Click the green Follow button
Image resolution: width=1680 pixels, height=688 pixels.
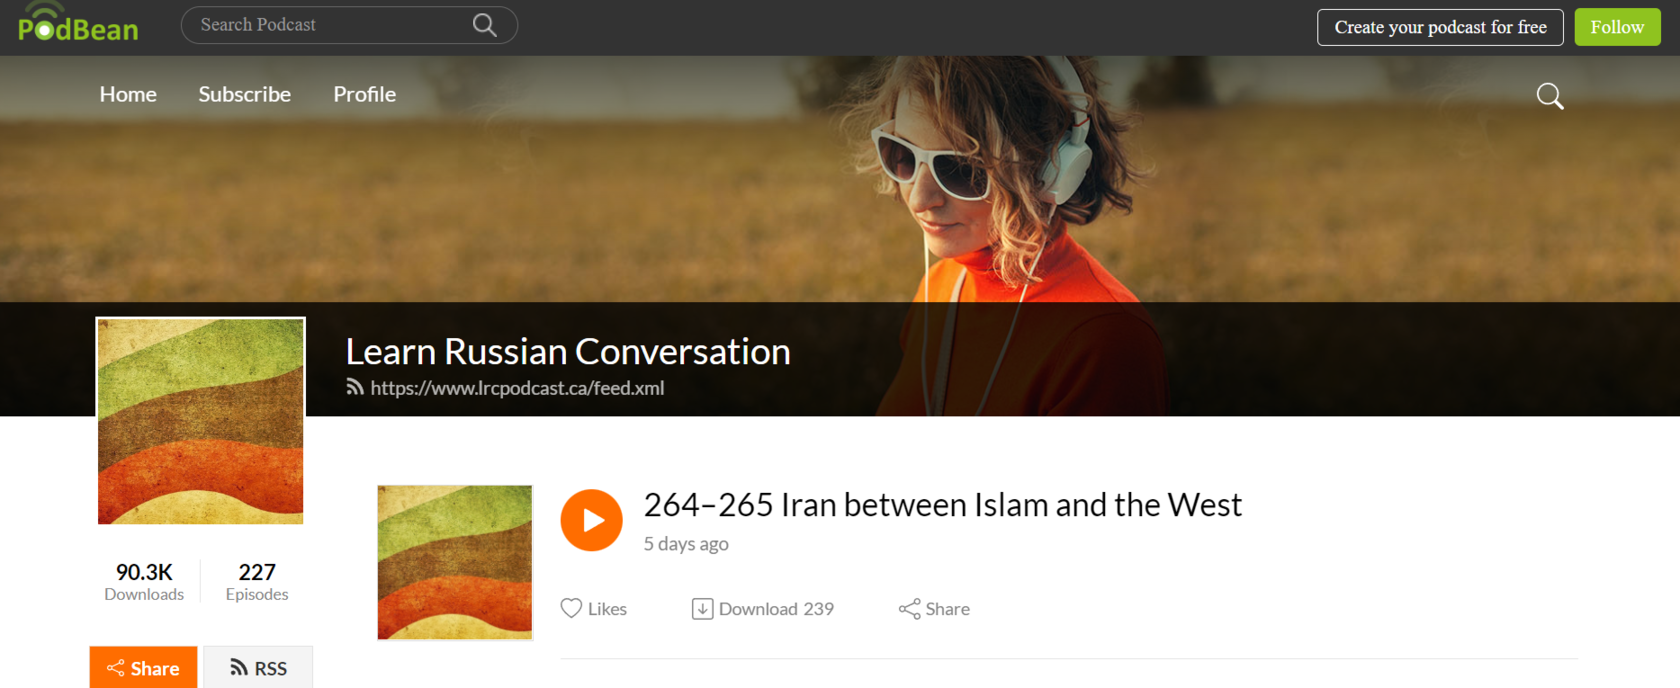pos(1617,27)
